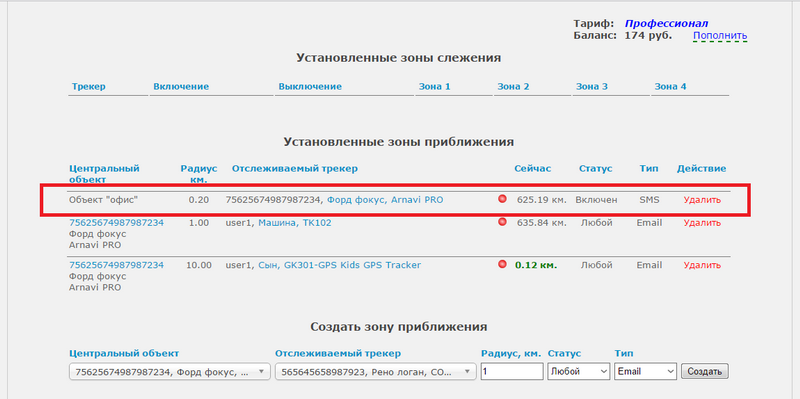Viewport: 800px width, 399px height.
Task: Open the Форд фокус, Arnavi PRO tracker link
Action: click(385, 200)
